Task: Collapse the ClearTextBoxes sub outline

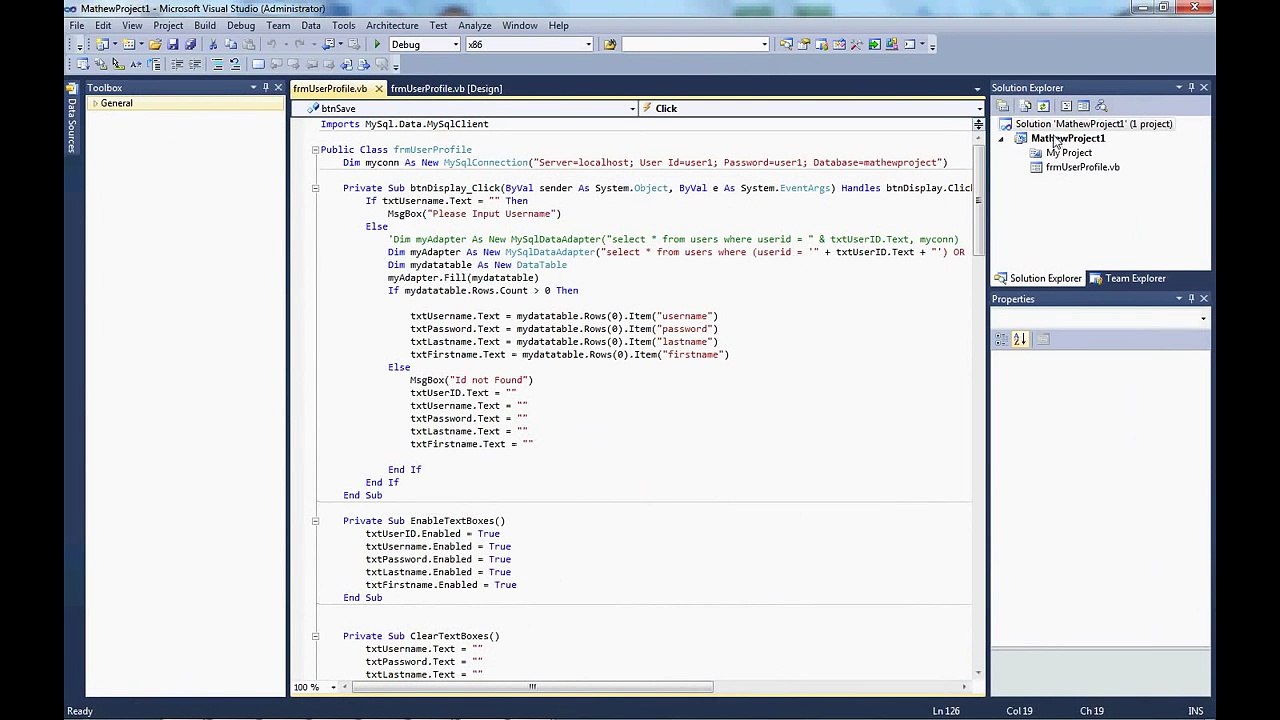Action: click(x=315, y=636)
